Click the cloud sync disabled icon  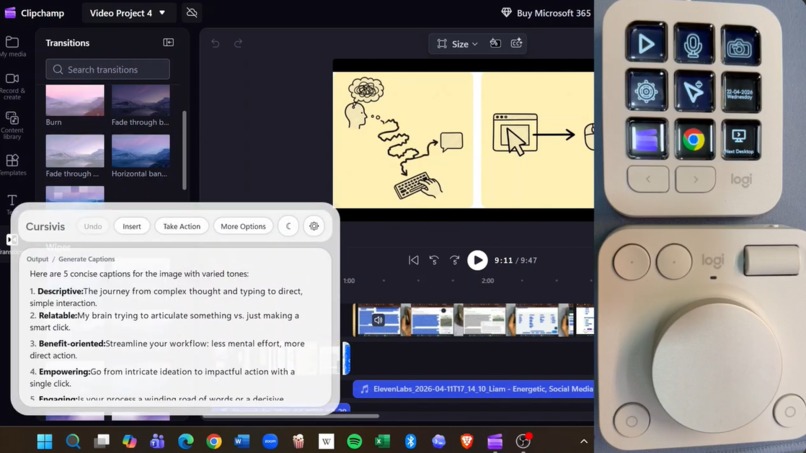point(192,13)
